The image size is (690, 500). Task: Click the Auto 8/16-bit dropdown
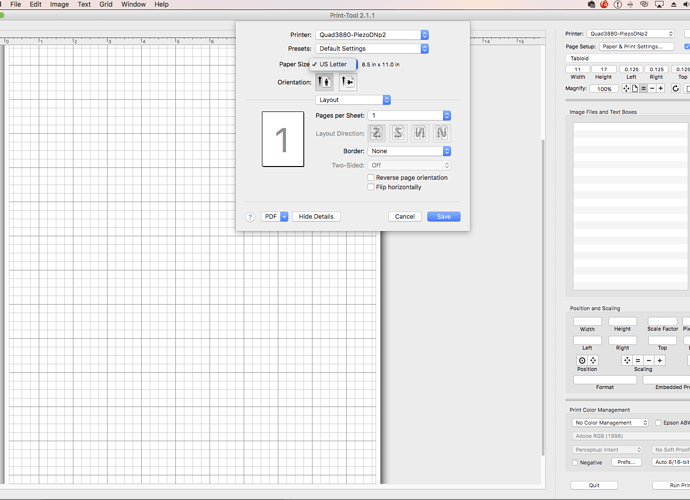click(671, 462)
